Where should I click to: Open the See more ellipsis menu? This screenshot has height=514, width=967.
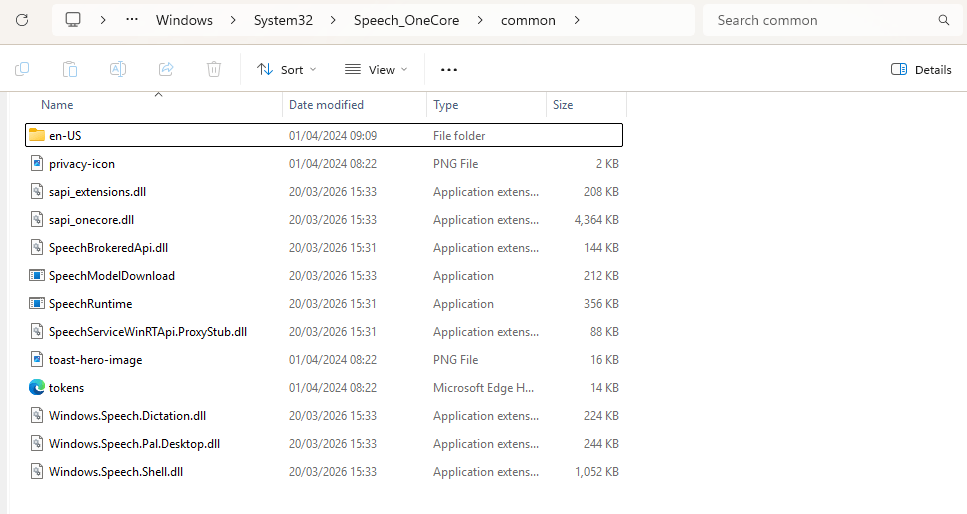449,69
